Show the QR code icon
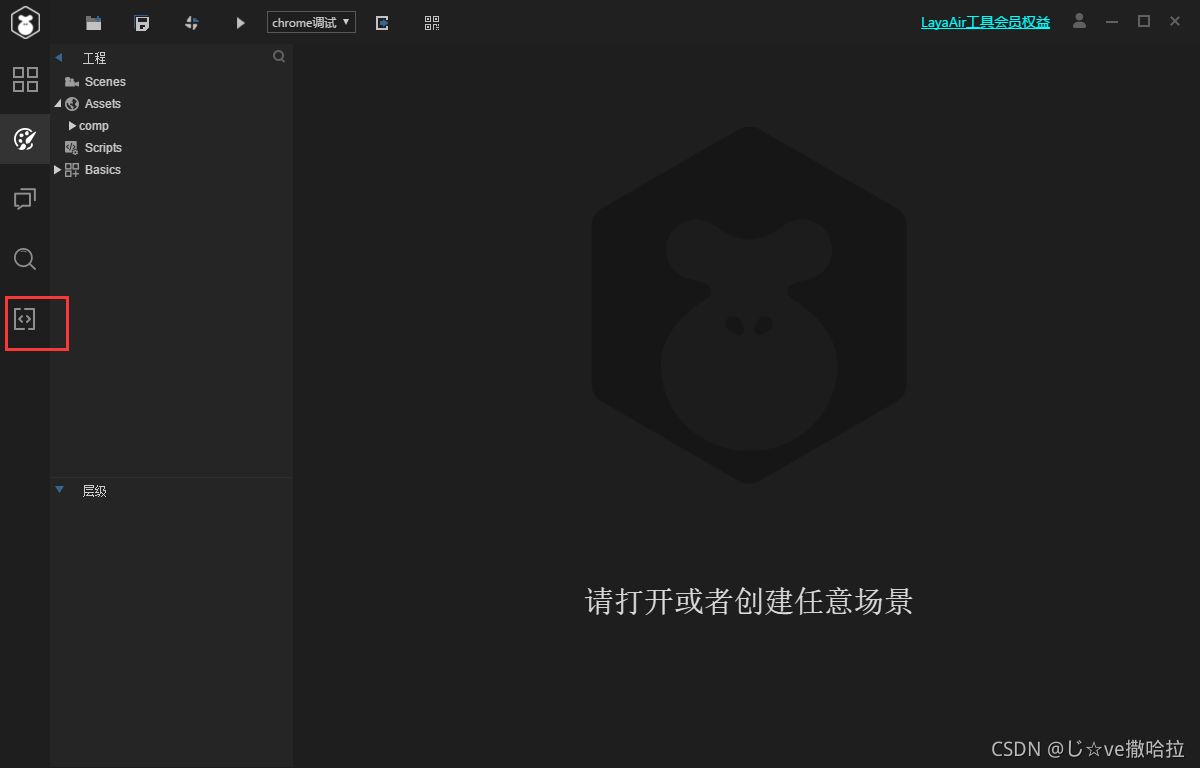 432,23
